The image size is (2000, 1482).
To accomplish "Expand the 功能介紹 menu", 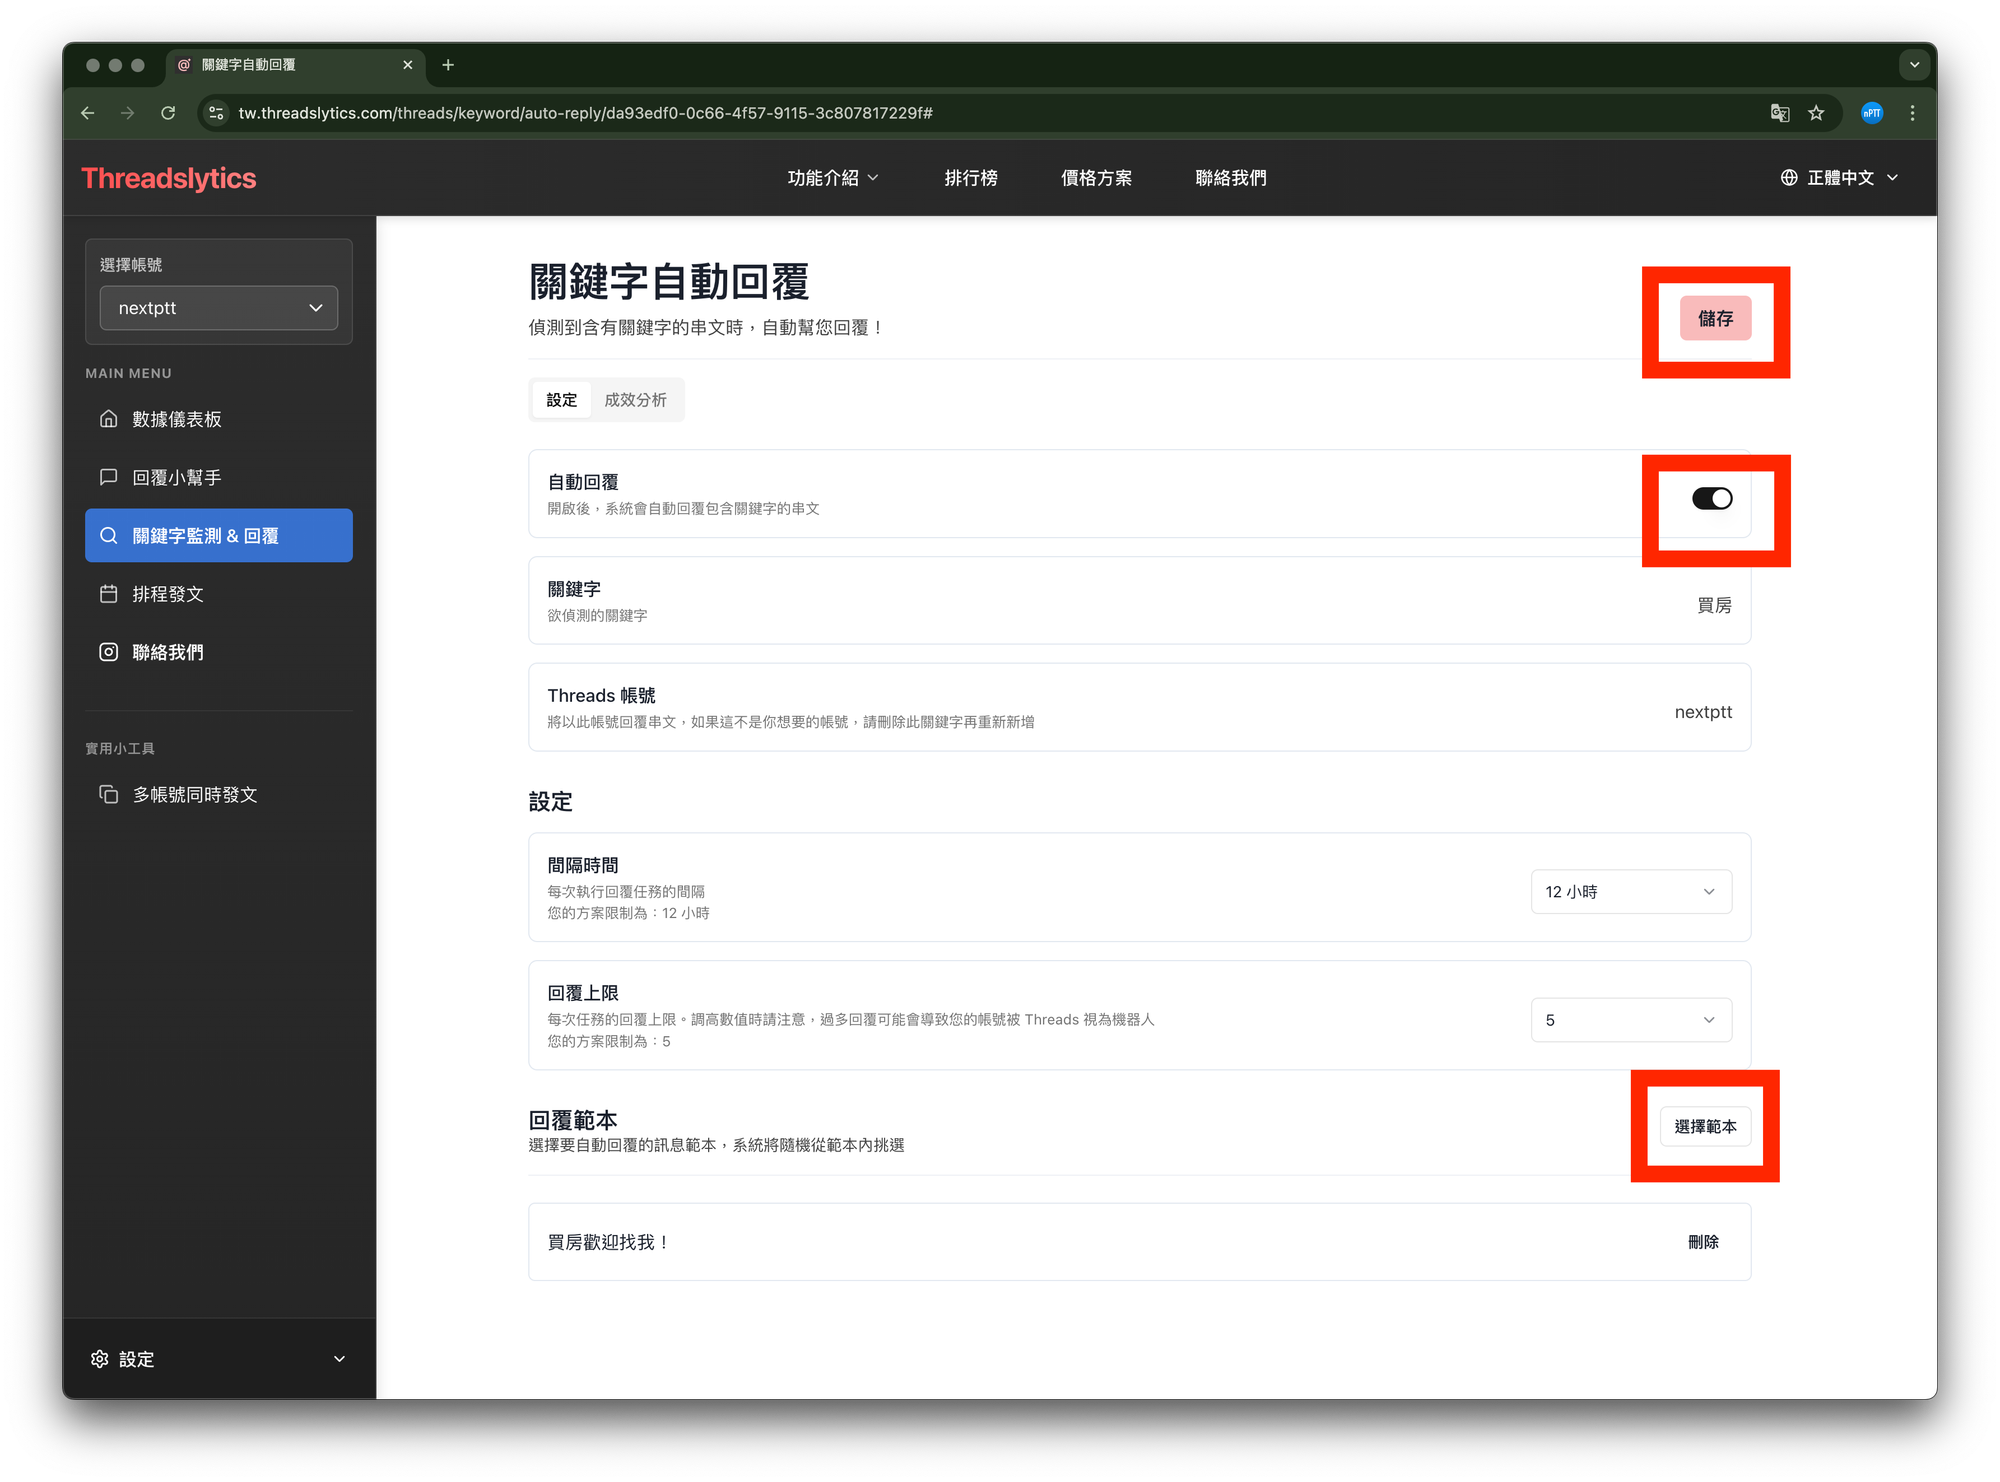I will pos(832,178).
